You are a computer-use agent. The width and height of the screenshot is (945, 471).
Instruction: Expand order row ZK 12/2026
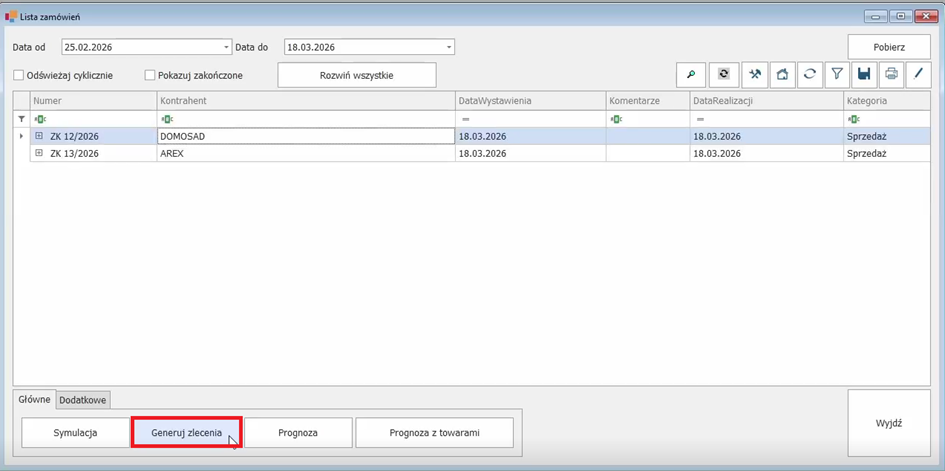(39, 136)
